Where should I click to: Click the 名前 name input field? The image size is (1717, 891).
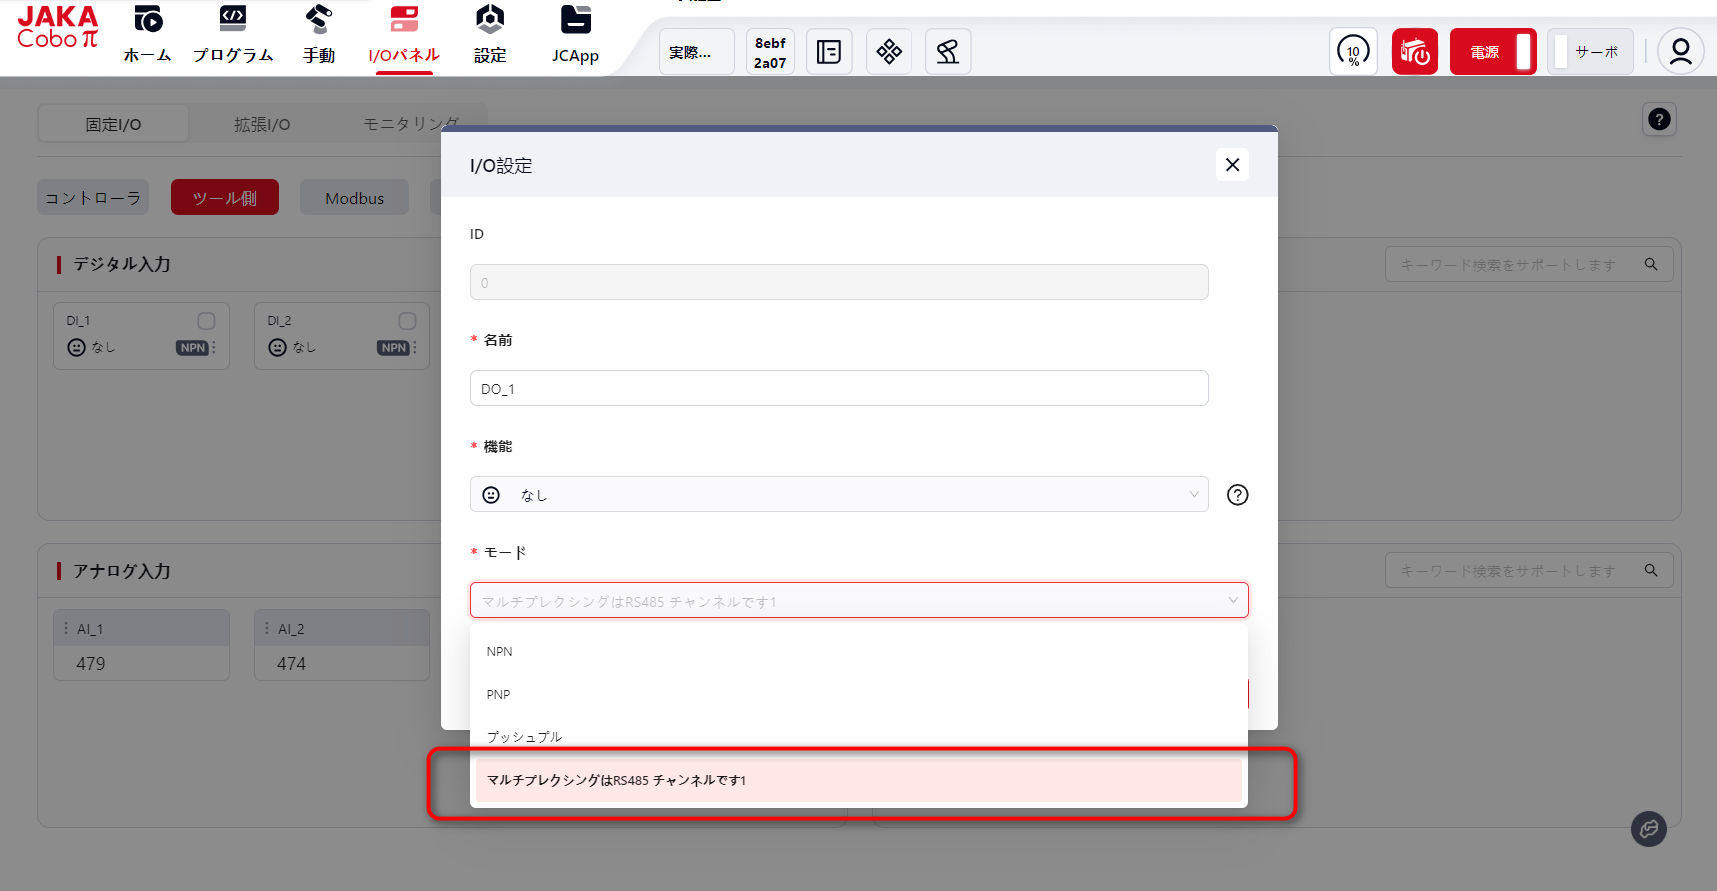pyautogui.click(x=838, y=389)
